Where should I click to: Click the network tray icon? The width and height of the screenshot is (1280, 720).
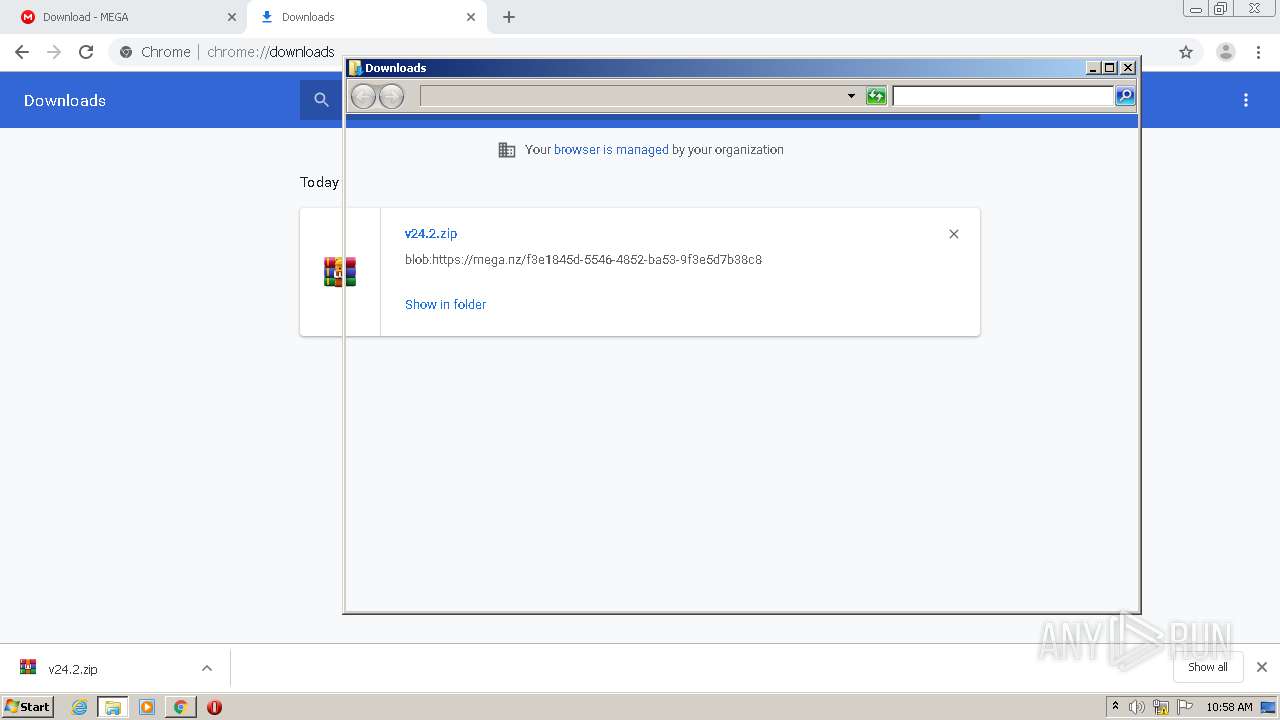point(1161,707)
